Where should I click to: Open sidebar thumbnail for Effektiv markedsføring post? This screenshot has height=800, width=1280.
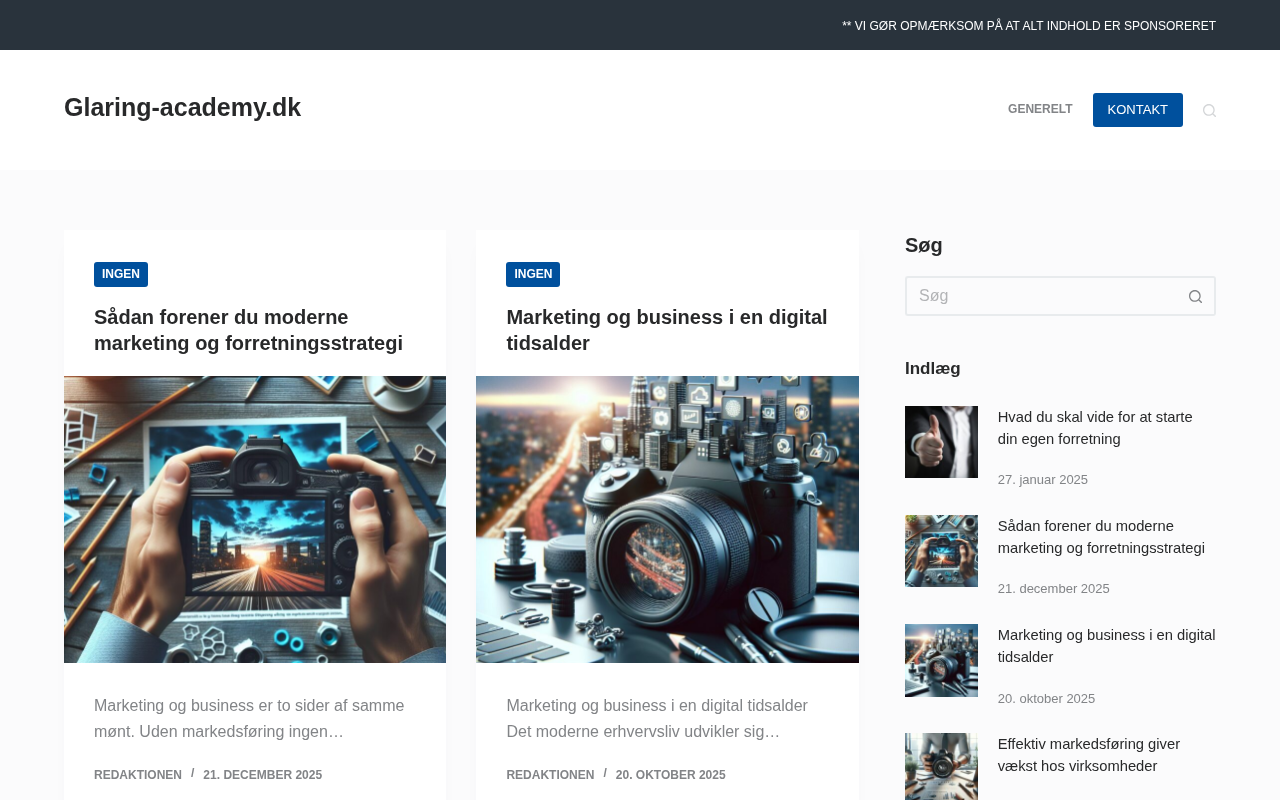pos(941,766)
